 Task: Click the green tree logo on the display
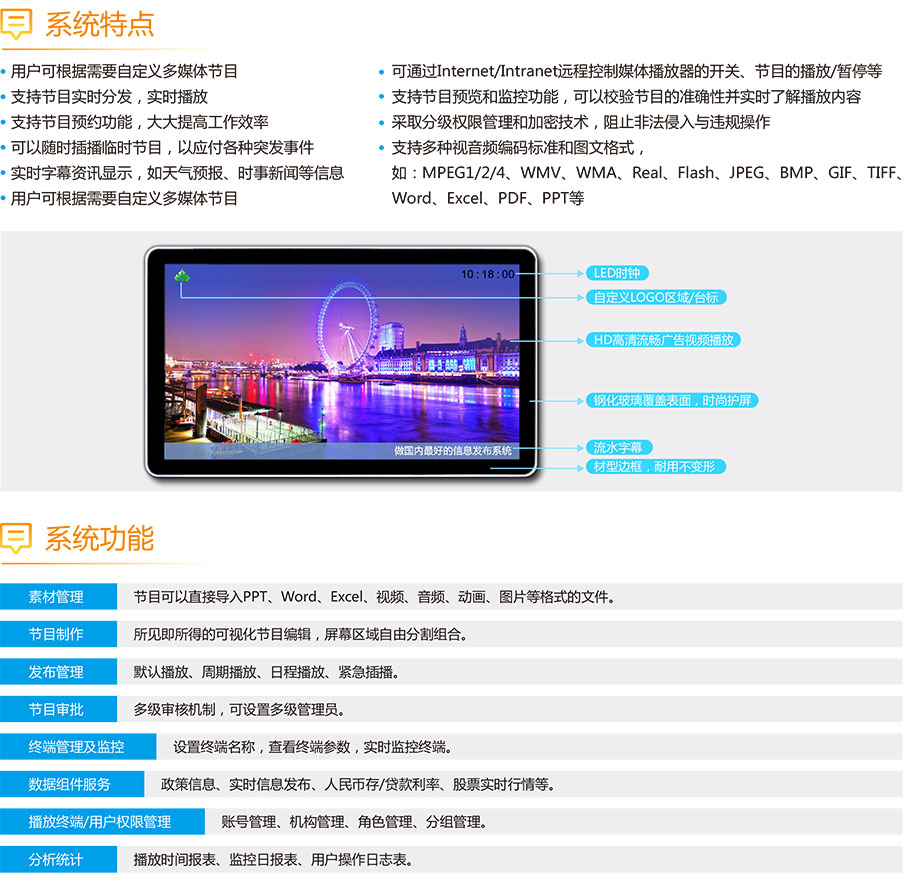pyautogui.click(x=181, y=276)
